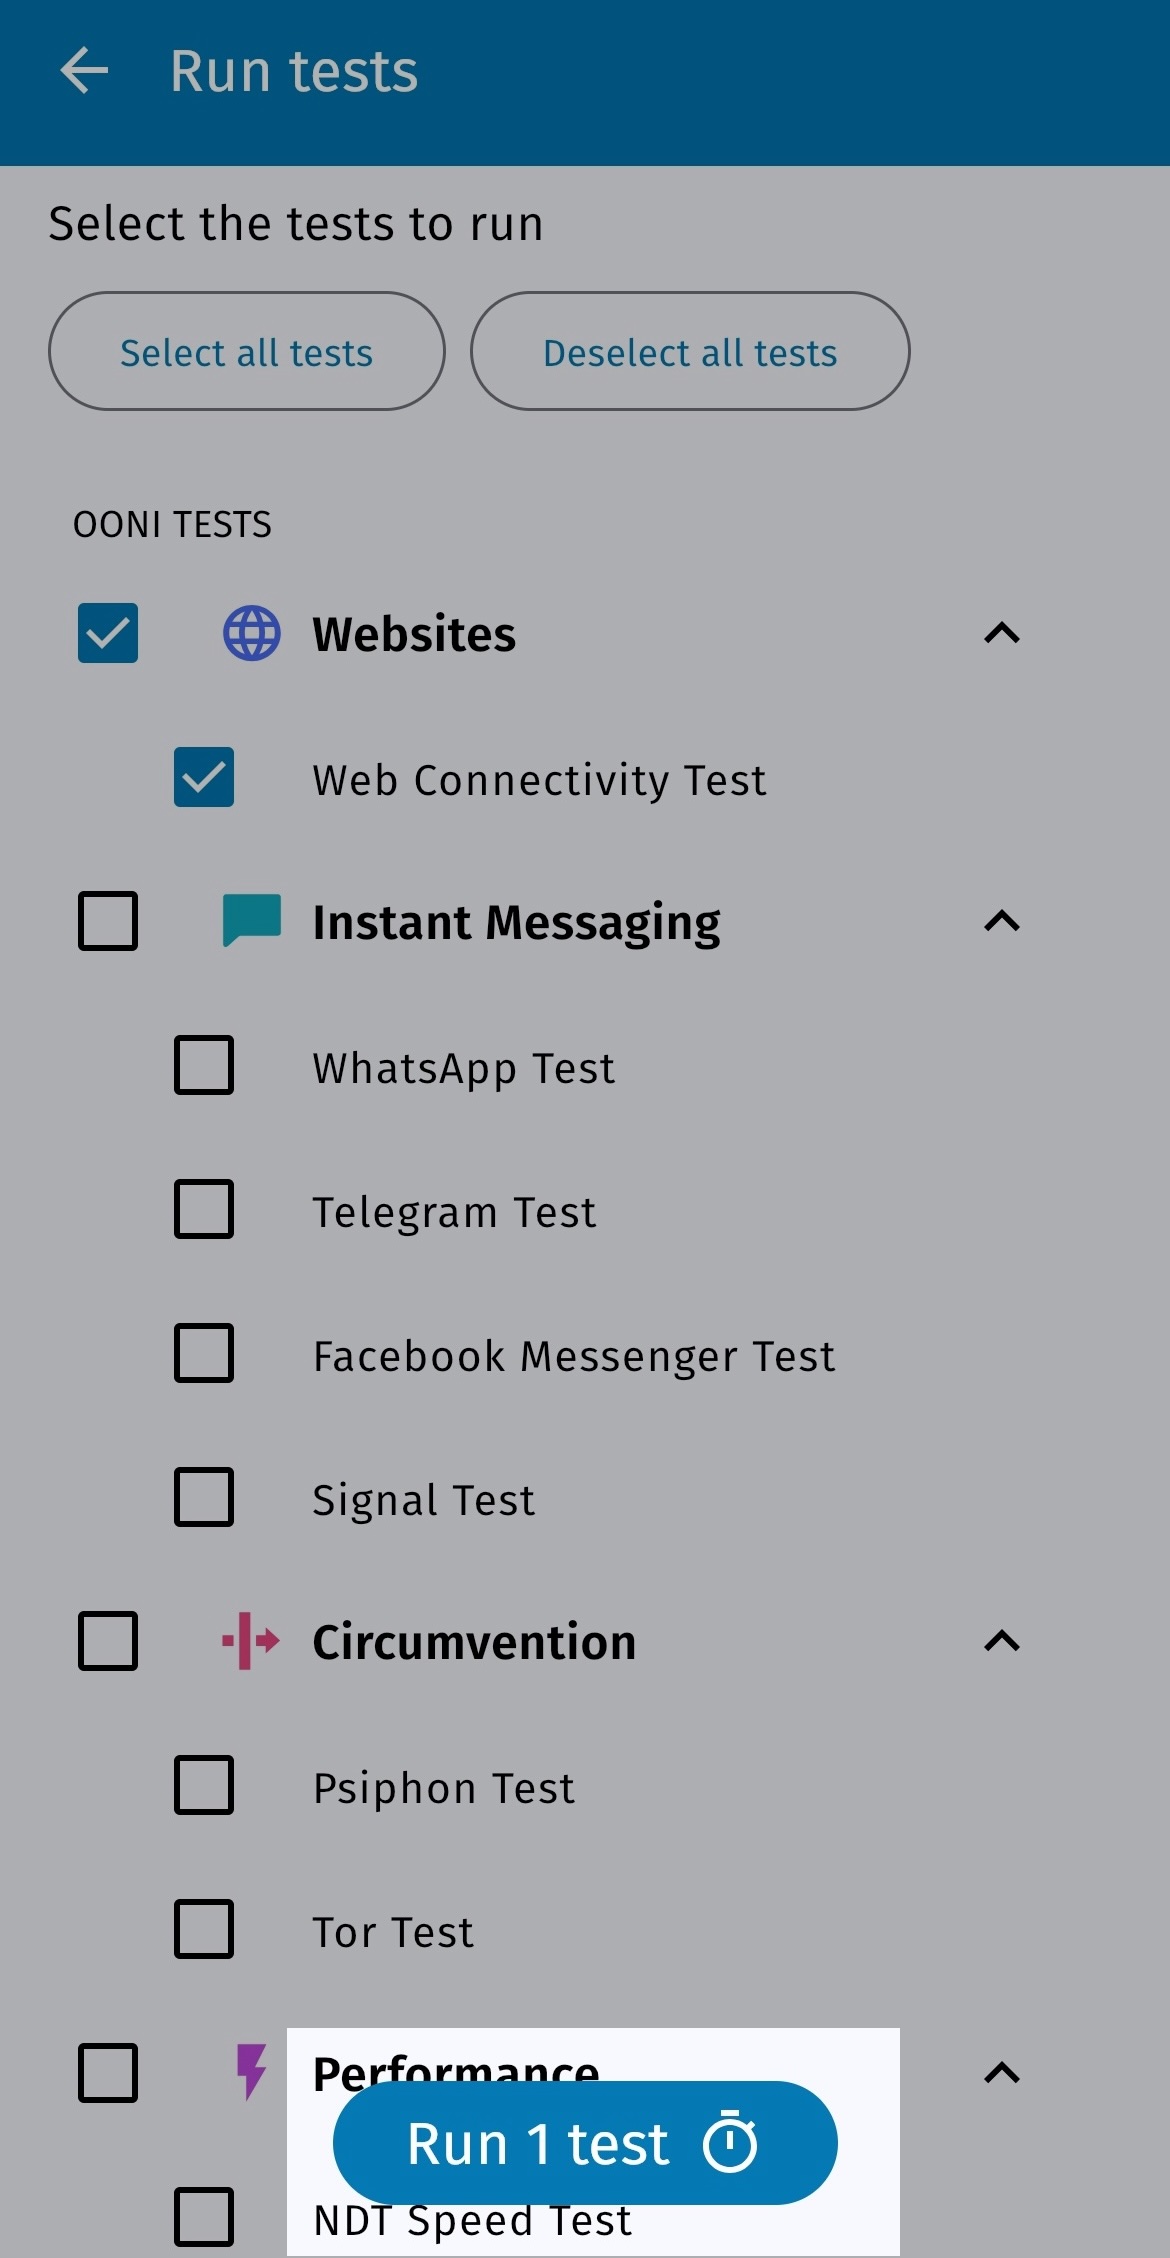Uncheck the Web Connectivity Test checkbox
The height and width of the screenshot is (2258, 1170).
(x=204, y=777)
